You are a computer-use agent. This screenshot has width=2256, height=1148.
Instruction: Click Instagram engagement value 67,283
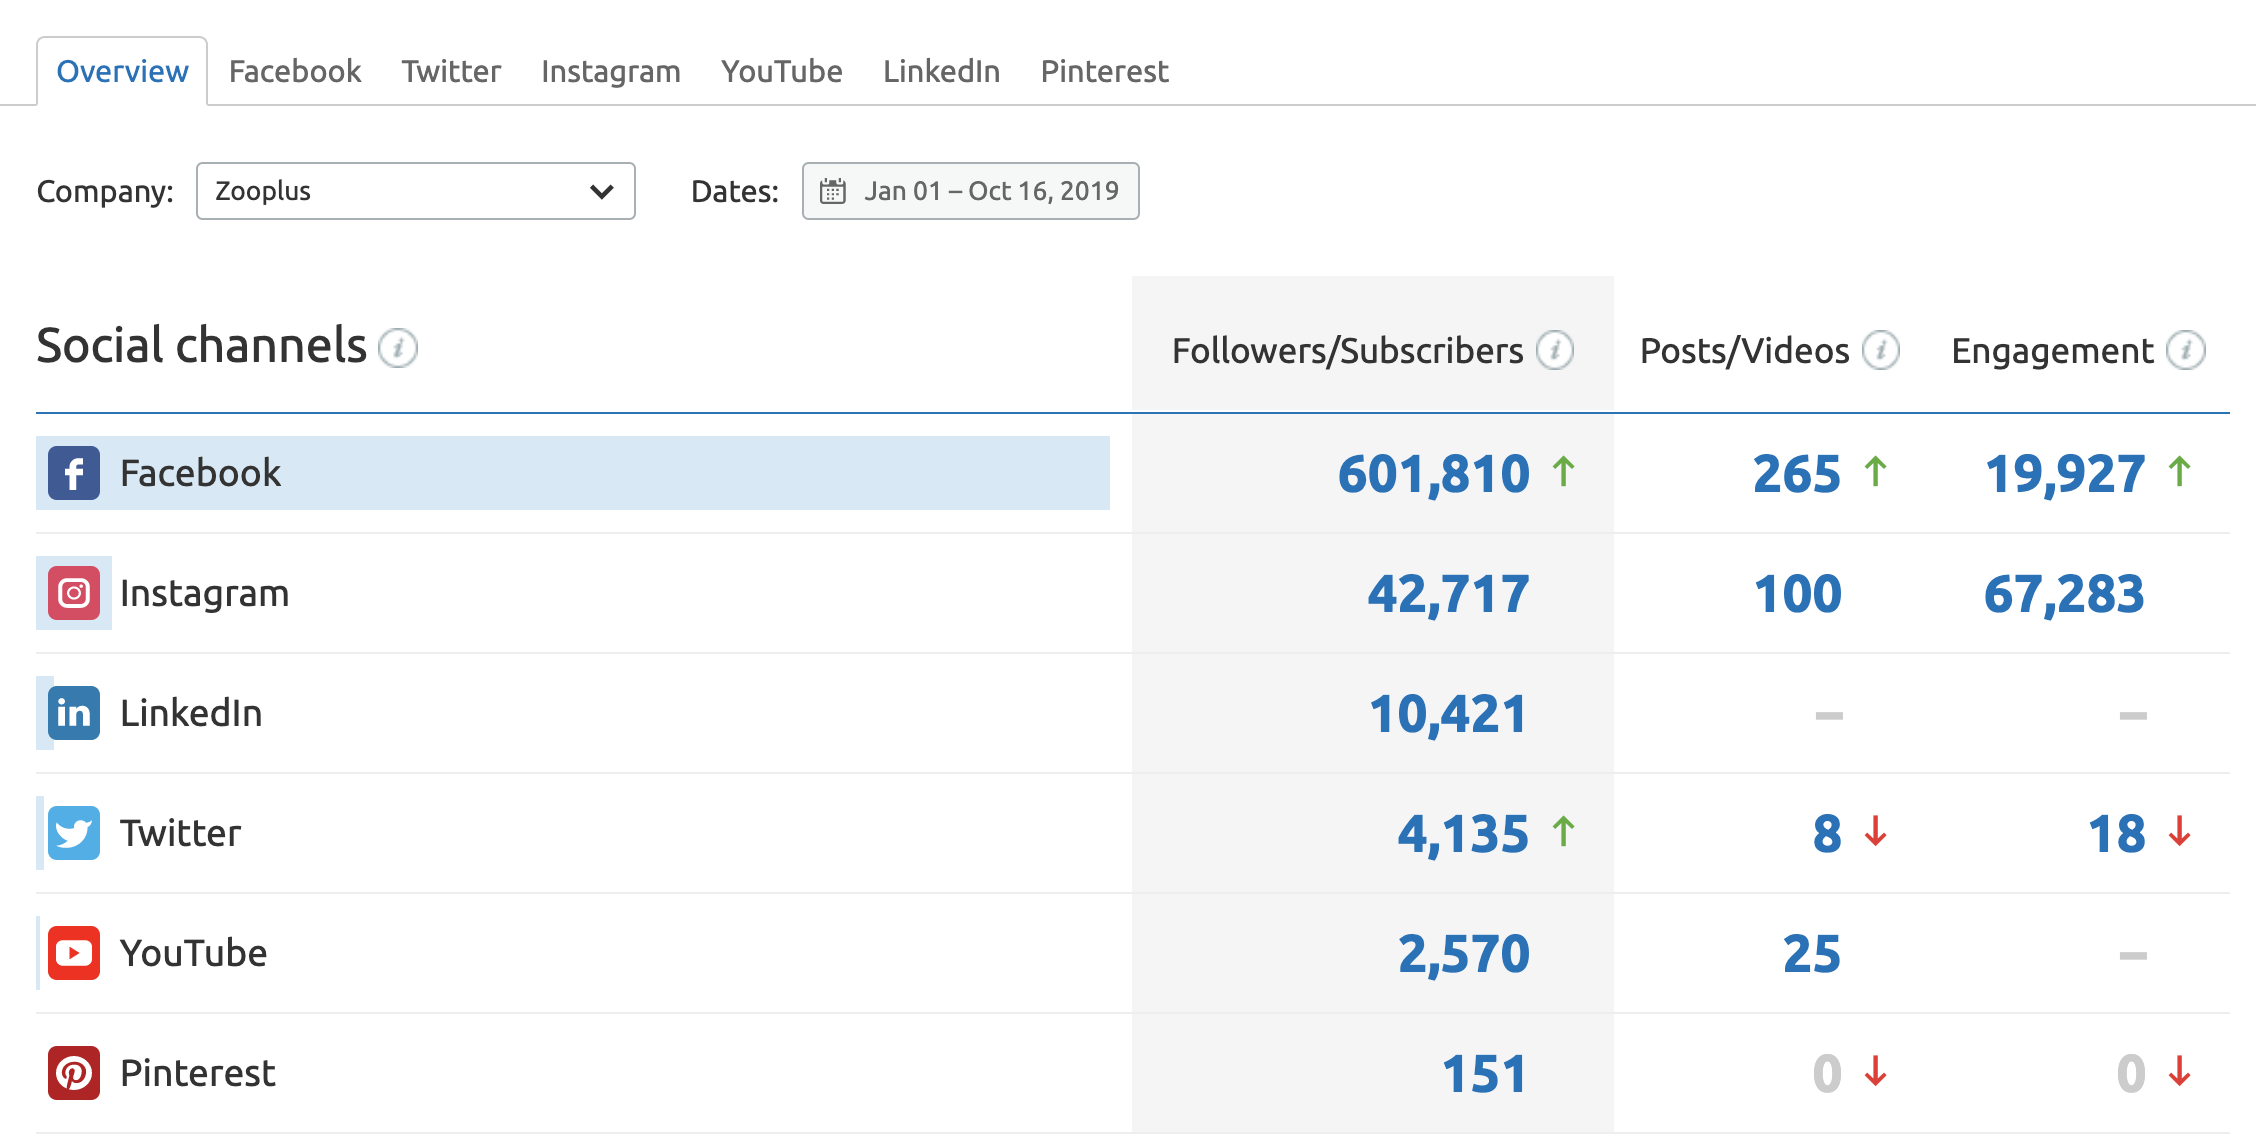point(2064,594)
